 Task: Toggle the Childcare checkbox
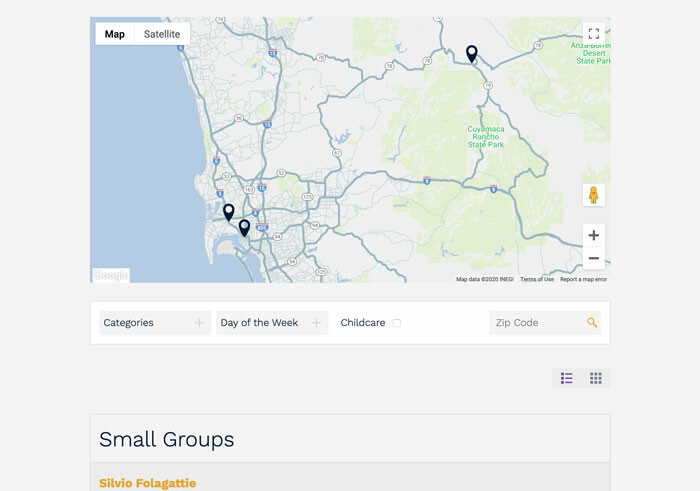(397, 323)
